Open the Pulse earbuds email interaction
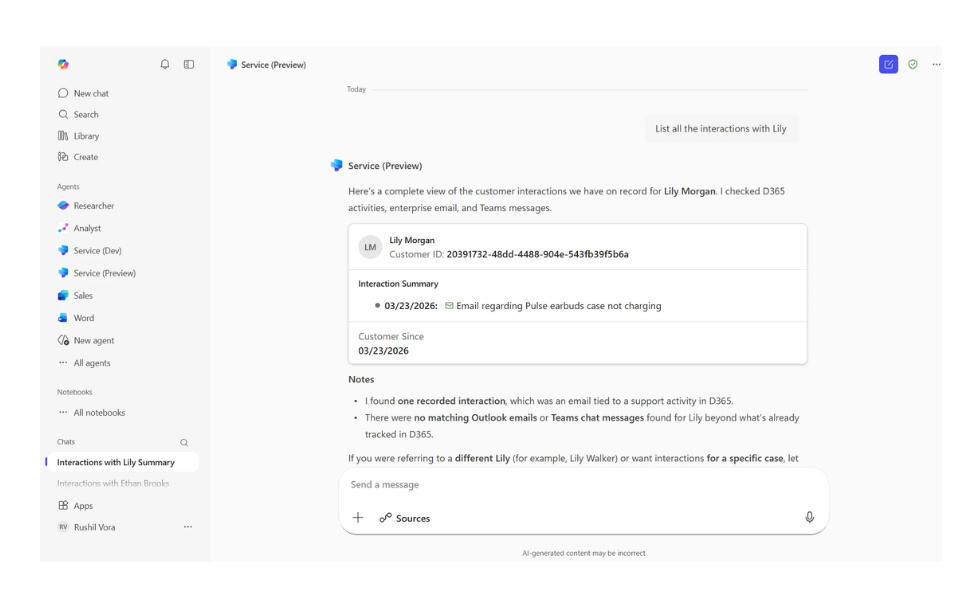 pyautogui.click(x=558, y=306)
